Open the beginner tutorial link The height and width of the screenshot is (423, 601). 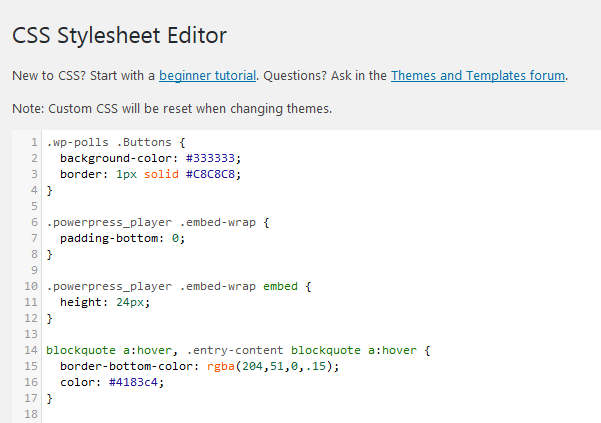208,75
